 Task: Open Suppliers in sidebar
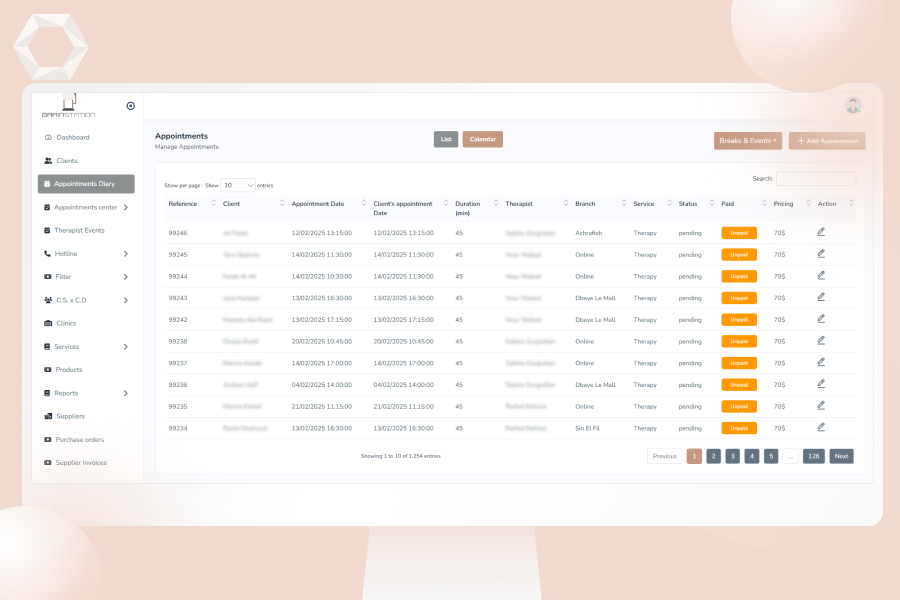pos(71,416)
